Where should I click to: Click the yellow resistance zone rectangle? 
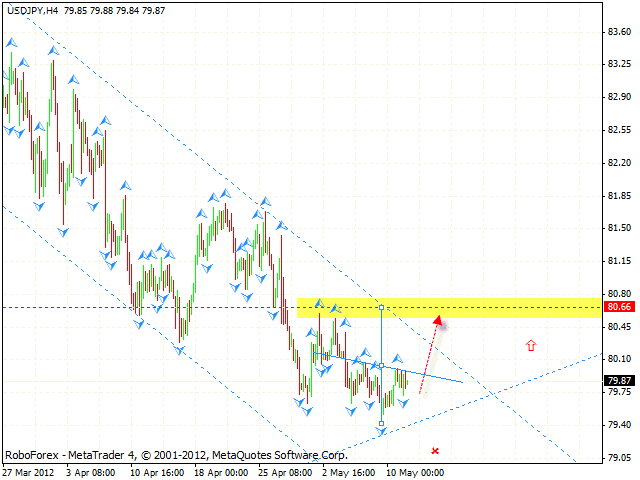pyautogui.click(x=449, y=308)
